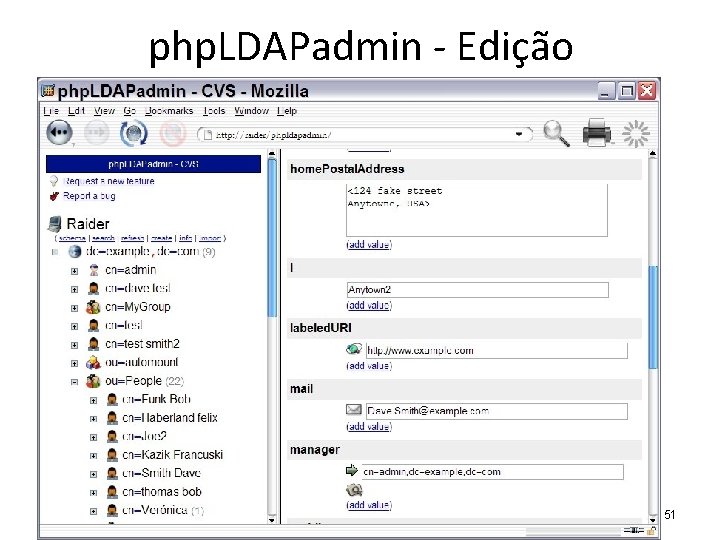Open the address bar history dropdown arrow

coord(519,134)
